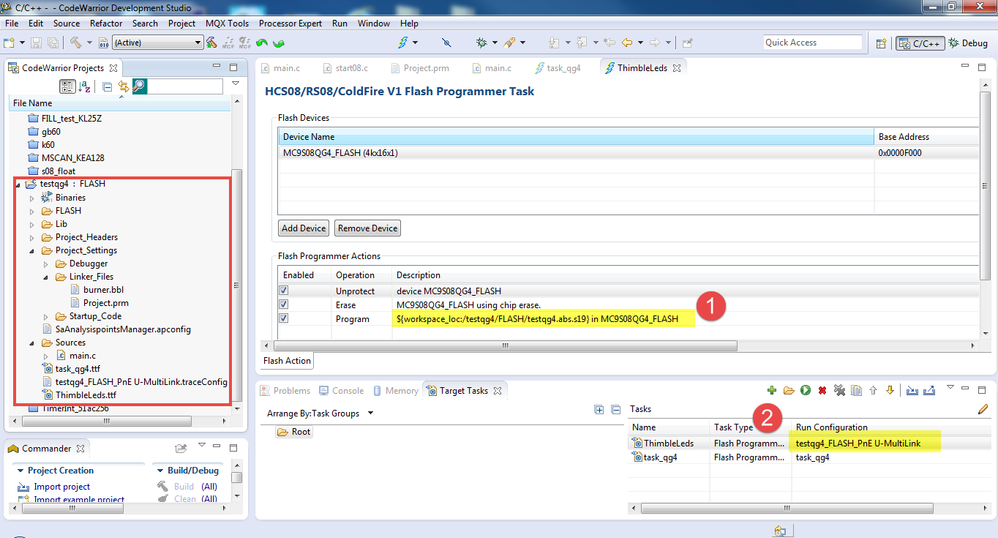998x538 pixels.
Task: Expand the Binaries folder
Action: (x=32, y=198)
